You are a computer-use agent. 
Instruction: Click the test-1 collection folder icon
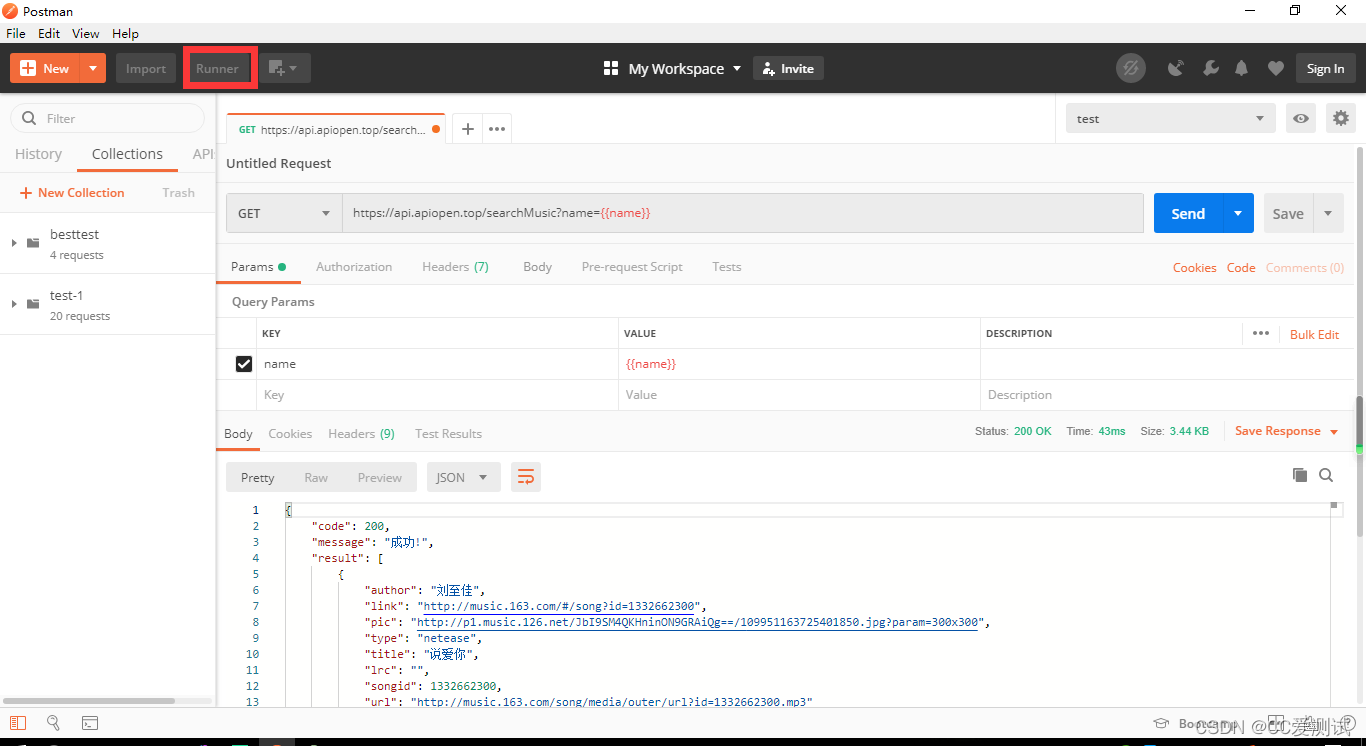pos(33,304)
